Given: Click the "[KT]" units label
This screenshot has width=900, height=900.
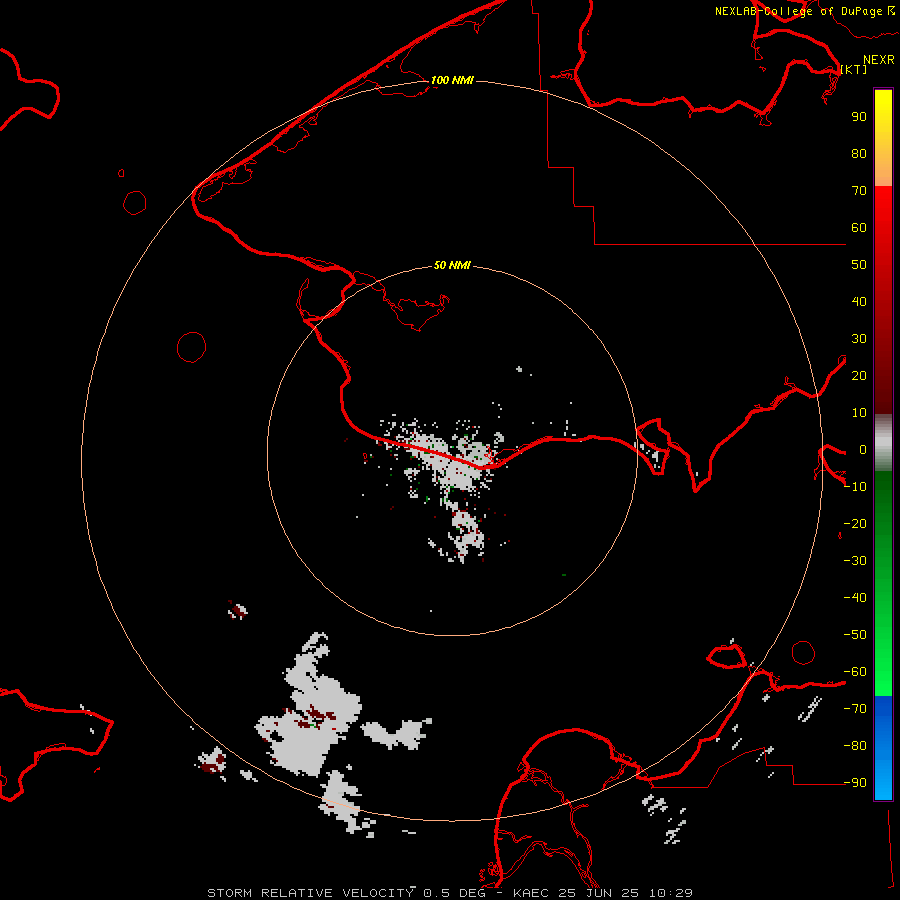Looking at the screenshot, I should pyautogui.click(x=854, y=69).
